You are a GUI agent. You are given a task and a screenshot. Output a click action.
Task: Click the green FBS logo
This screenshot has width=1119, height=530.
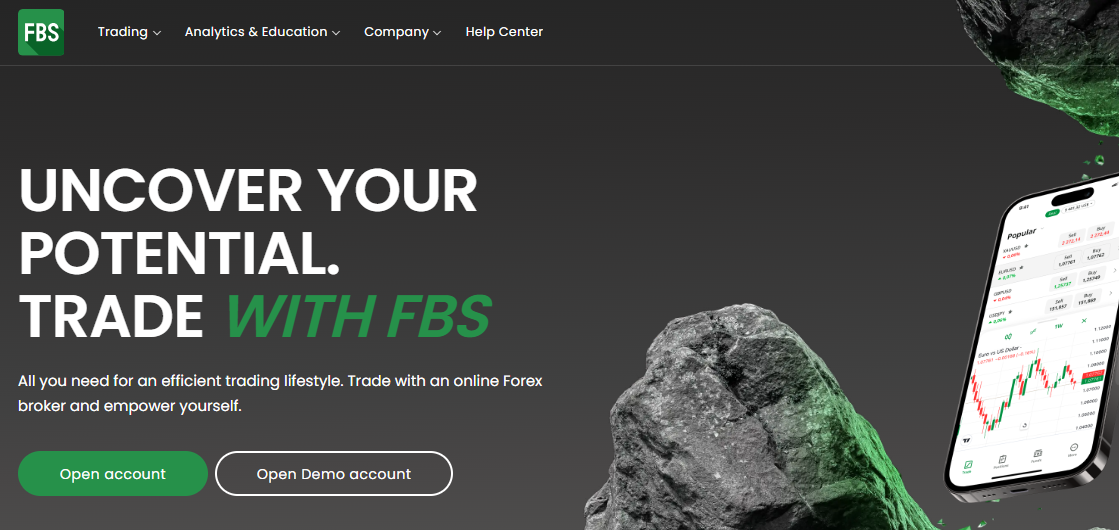[41, 32]
